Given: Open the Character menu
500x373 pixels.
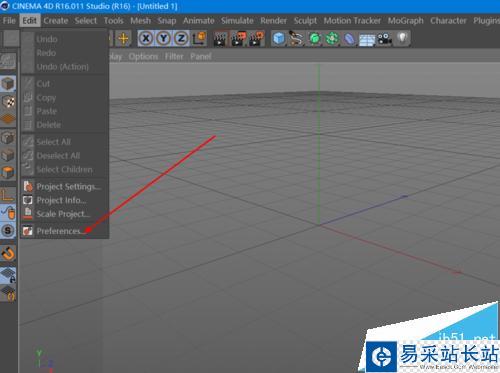Looking at the screenshot, I should pos(448,21).
